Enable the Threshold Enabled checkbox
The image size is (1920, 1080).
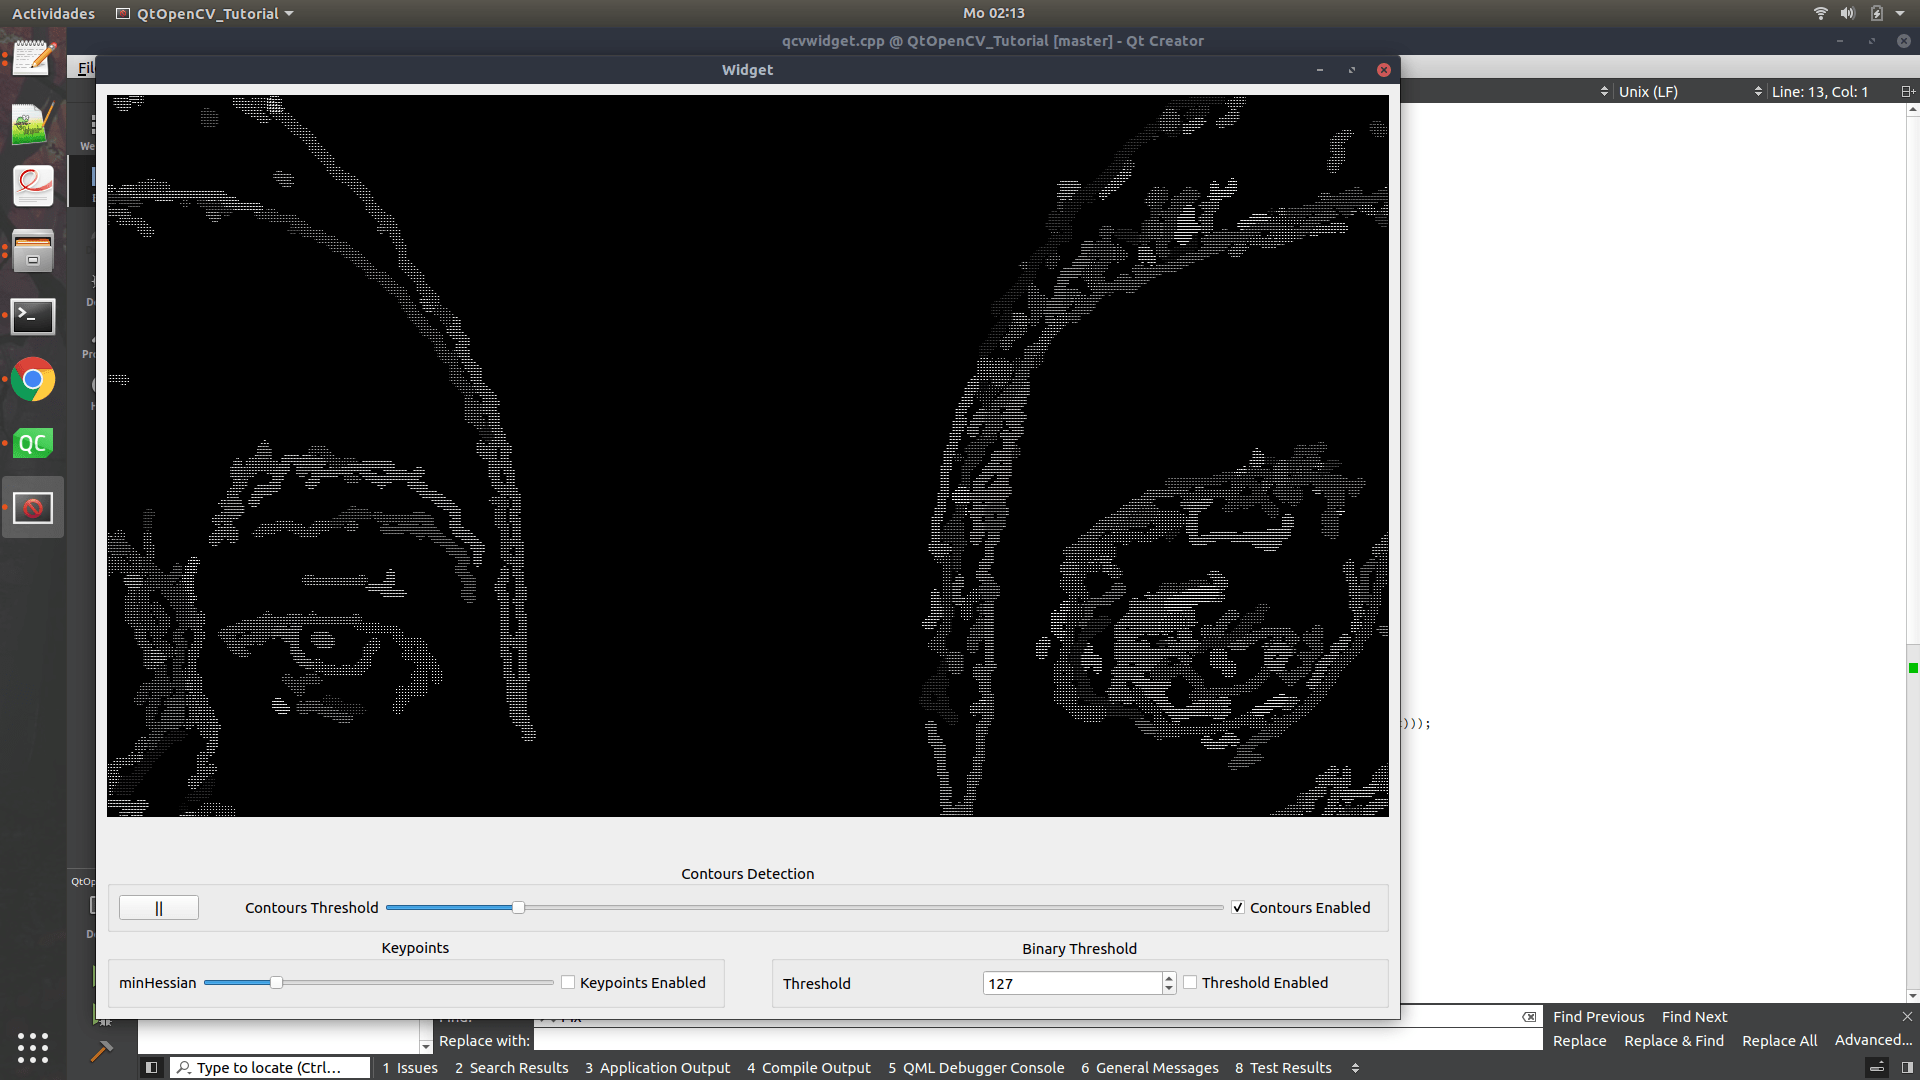[1190, 982]
